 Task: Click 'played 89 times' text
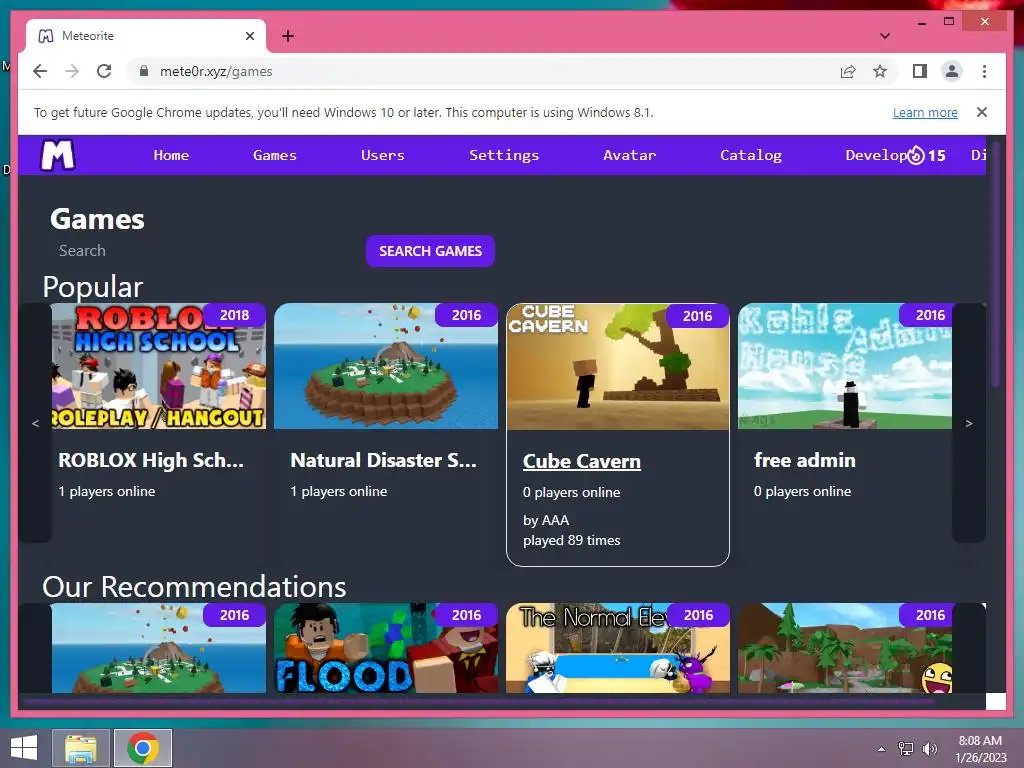coord(571,540)
